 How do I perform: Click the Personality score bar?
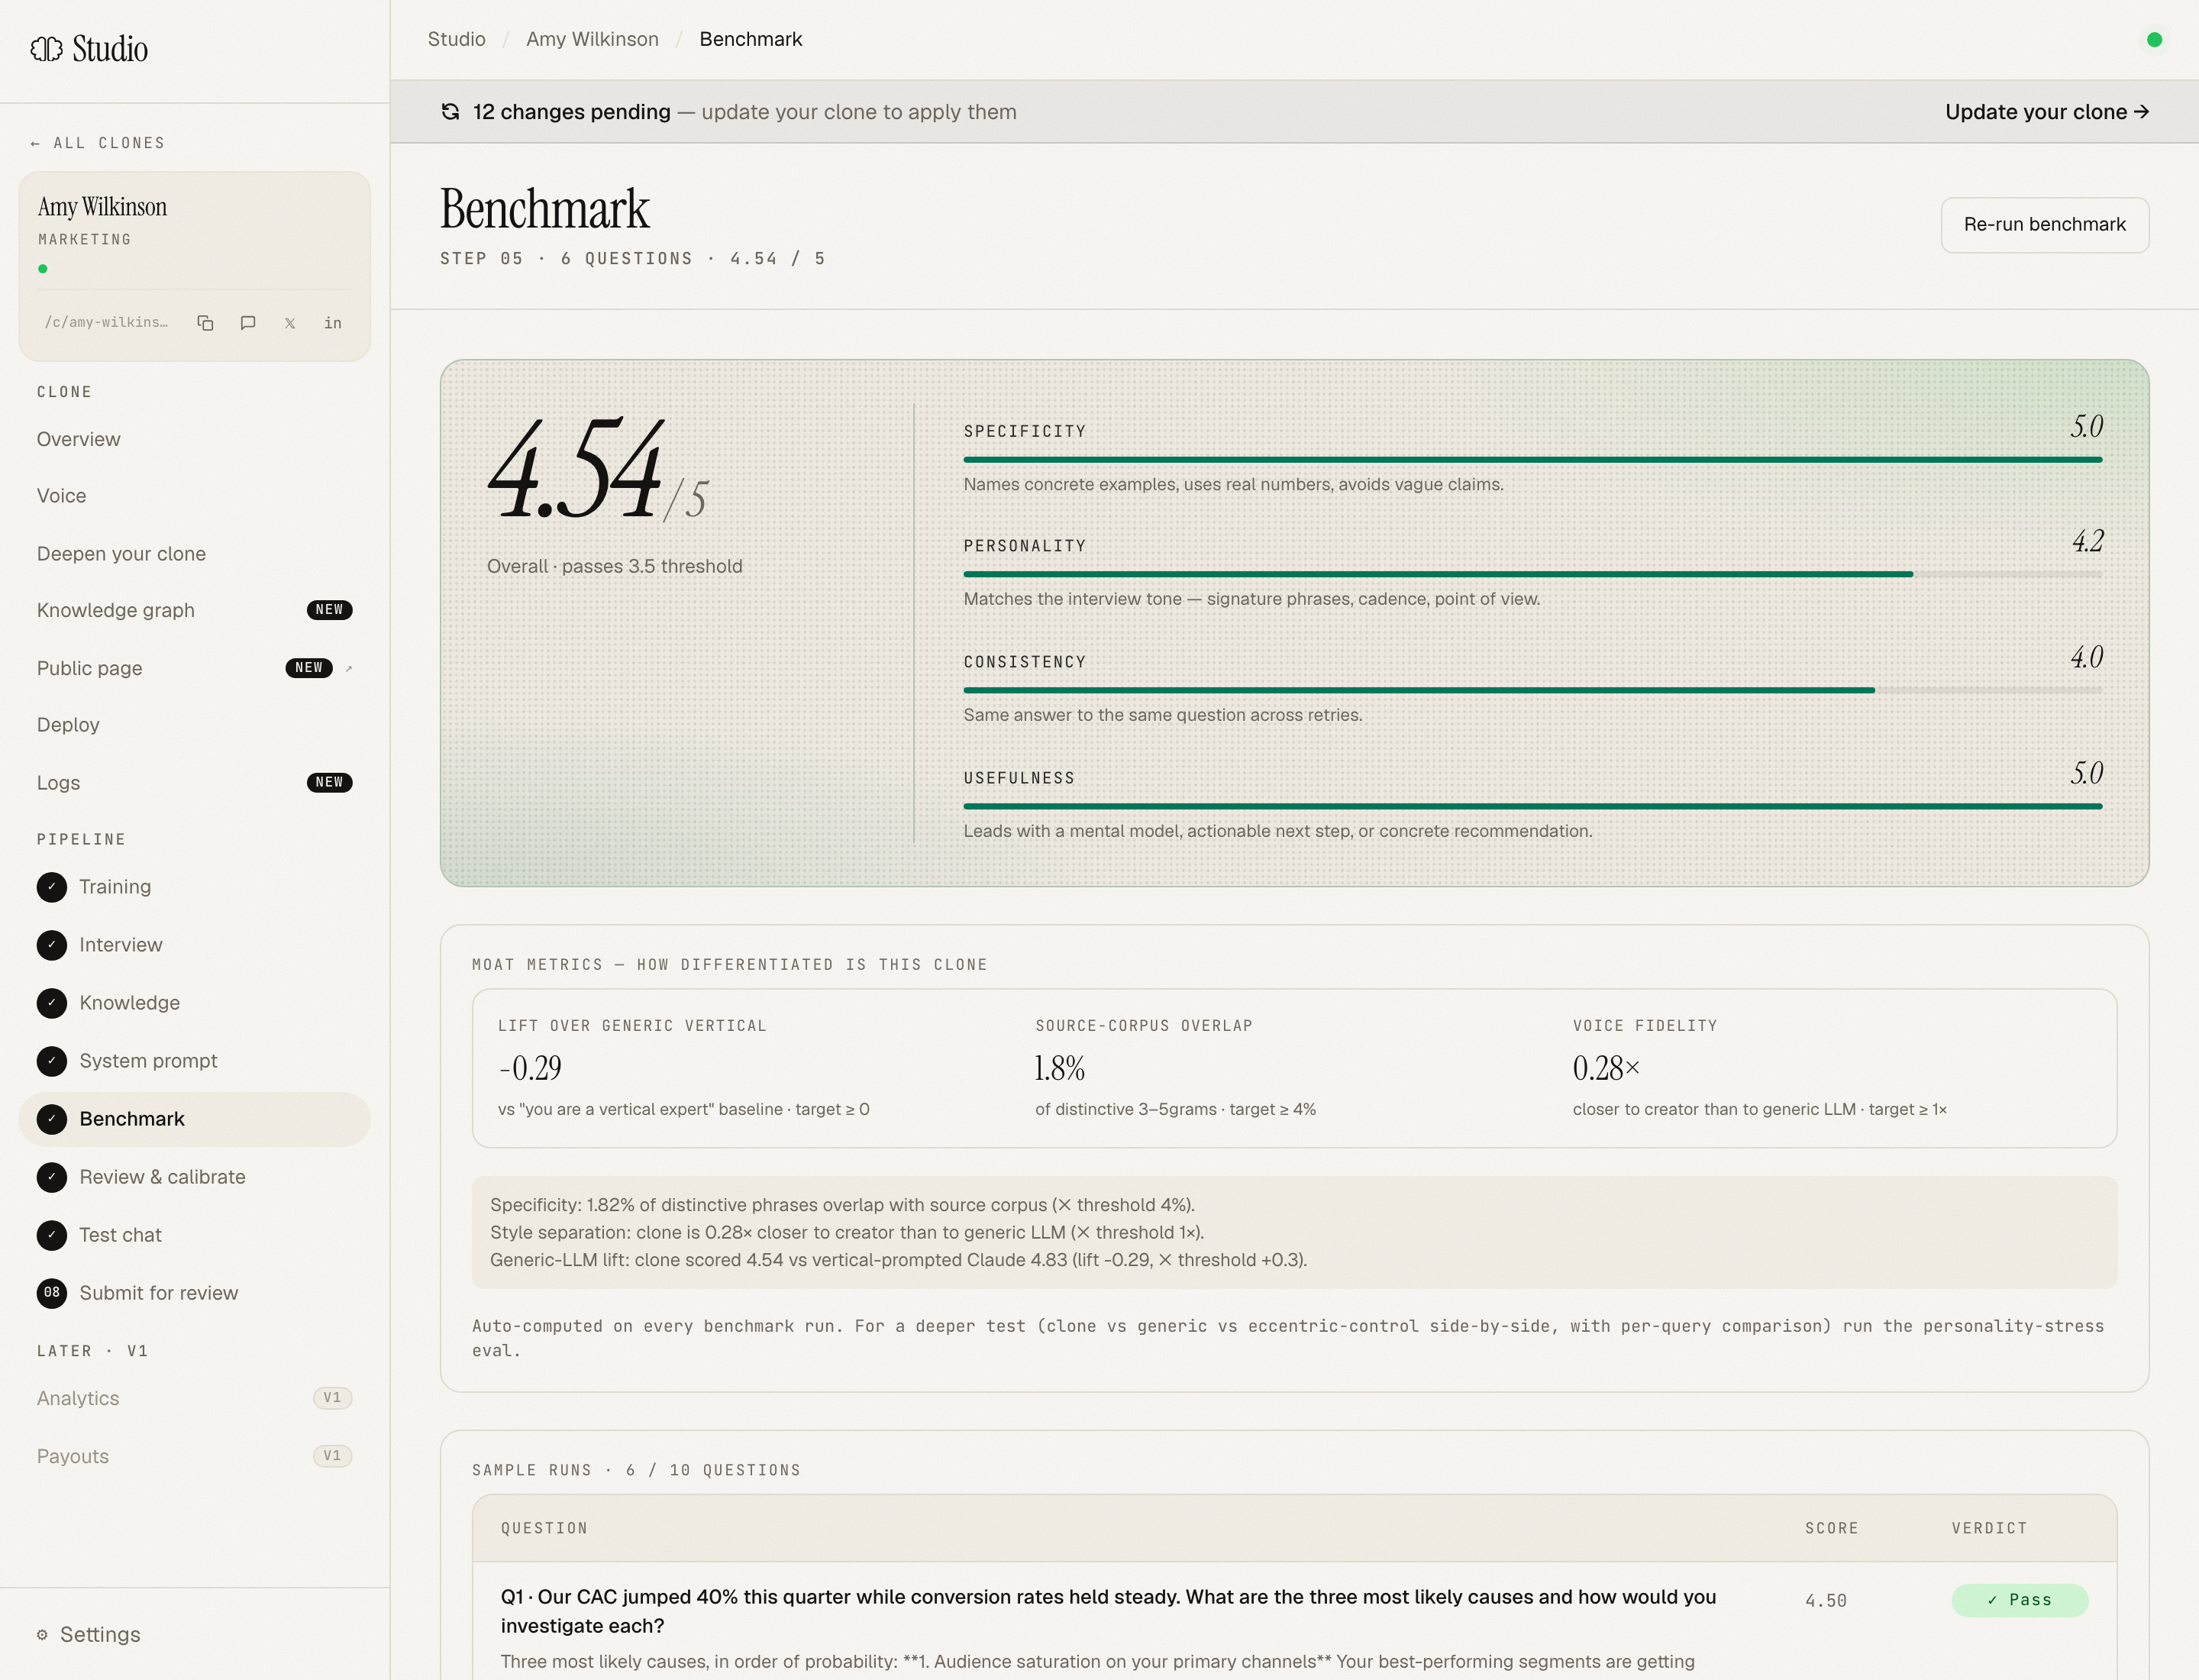(1532, 575)
